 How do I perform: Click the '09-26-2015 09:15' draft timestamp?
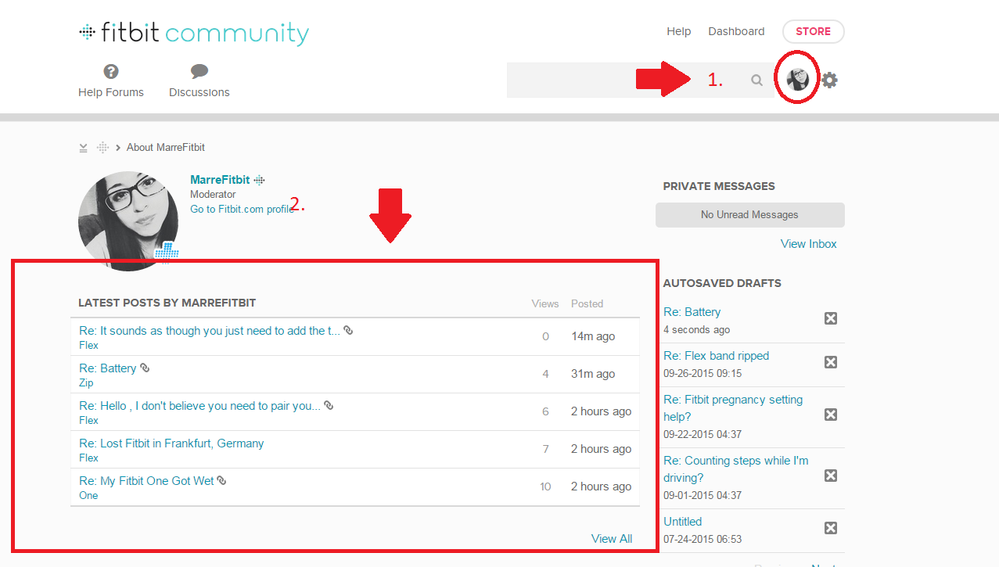pos(703,374)
